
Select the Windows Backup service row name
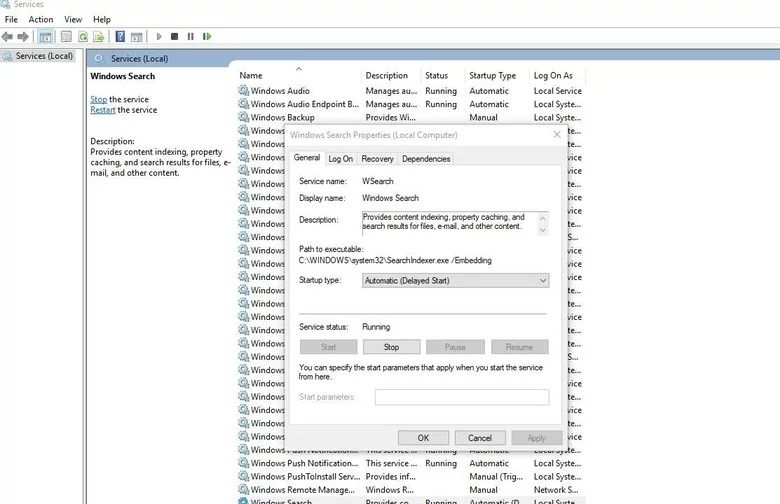tap(283, 117)
